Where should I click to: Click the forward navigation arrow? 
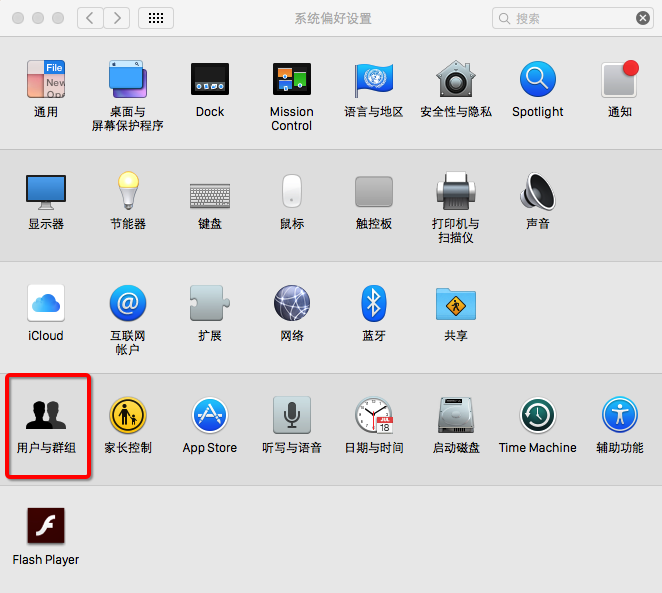(117, 18)
